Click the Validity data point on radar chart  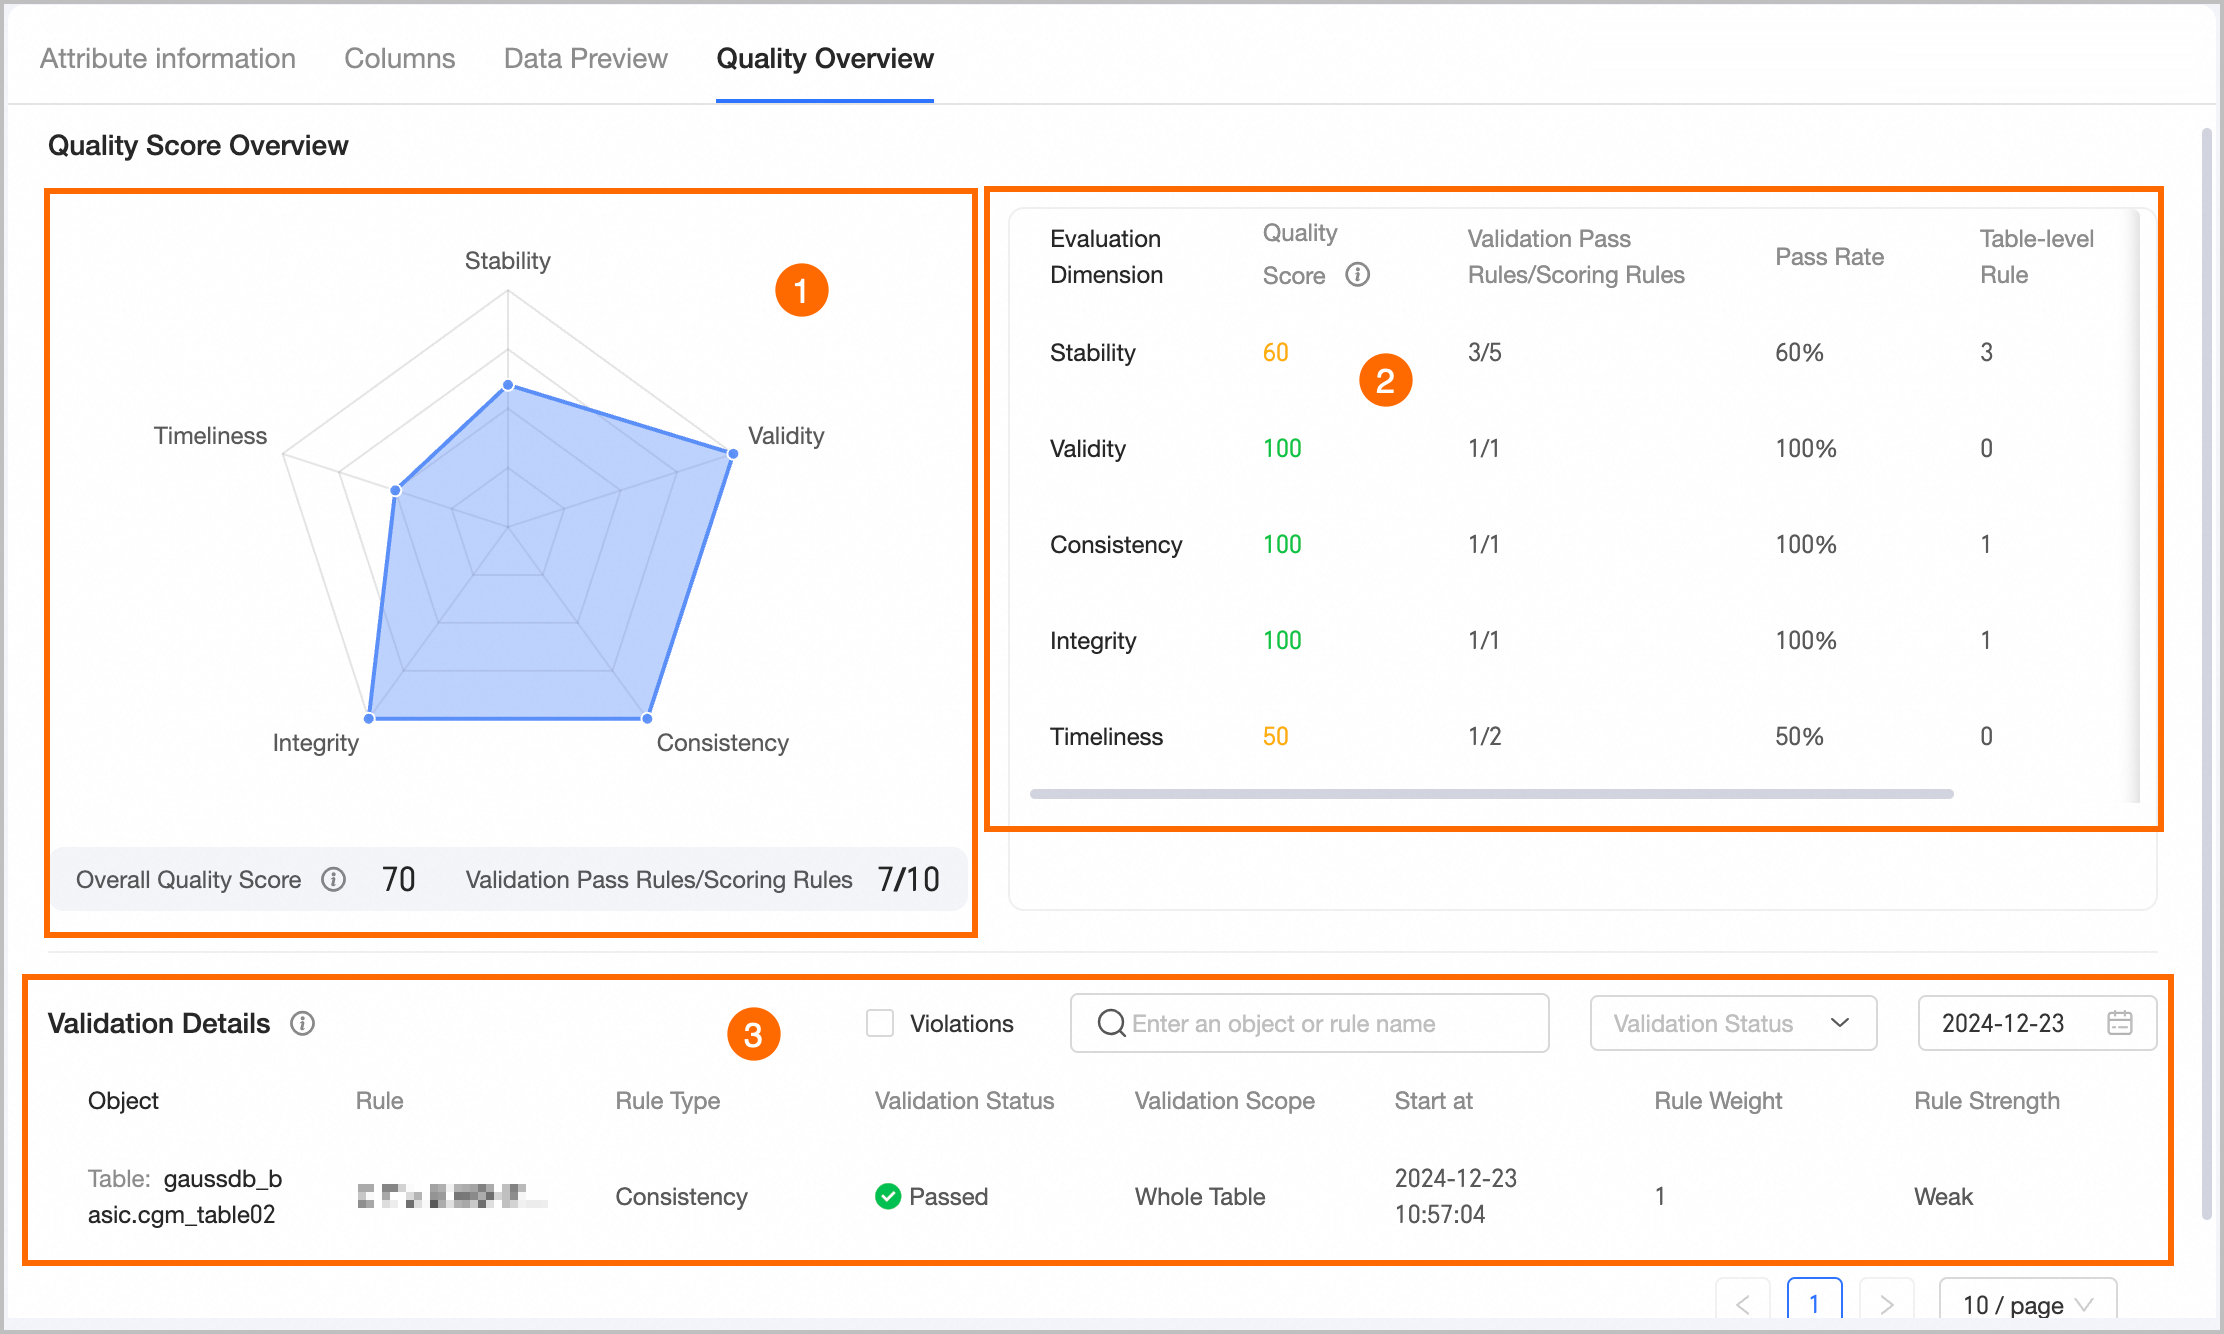coord(733,454)
